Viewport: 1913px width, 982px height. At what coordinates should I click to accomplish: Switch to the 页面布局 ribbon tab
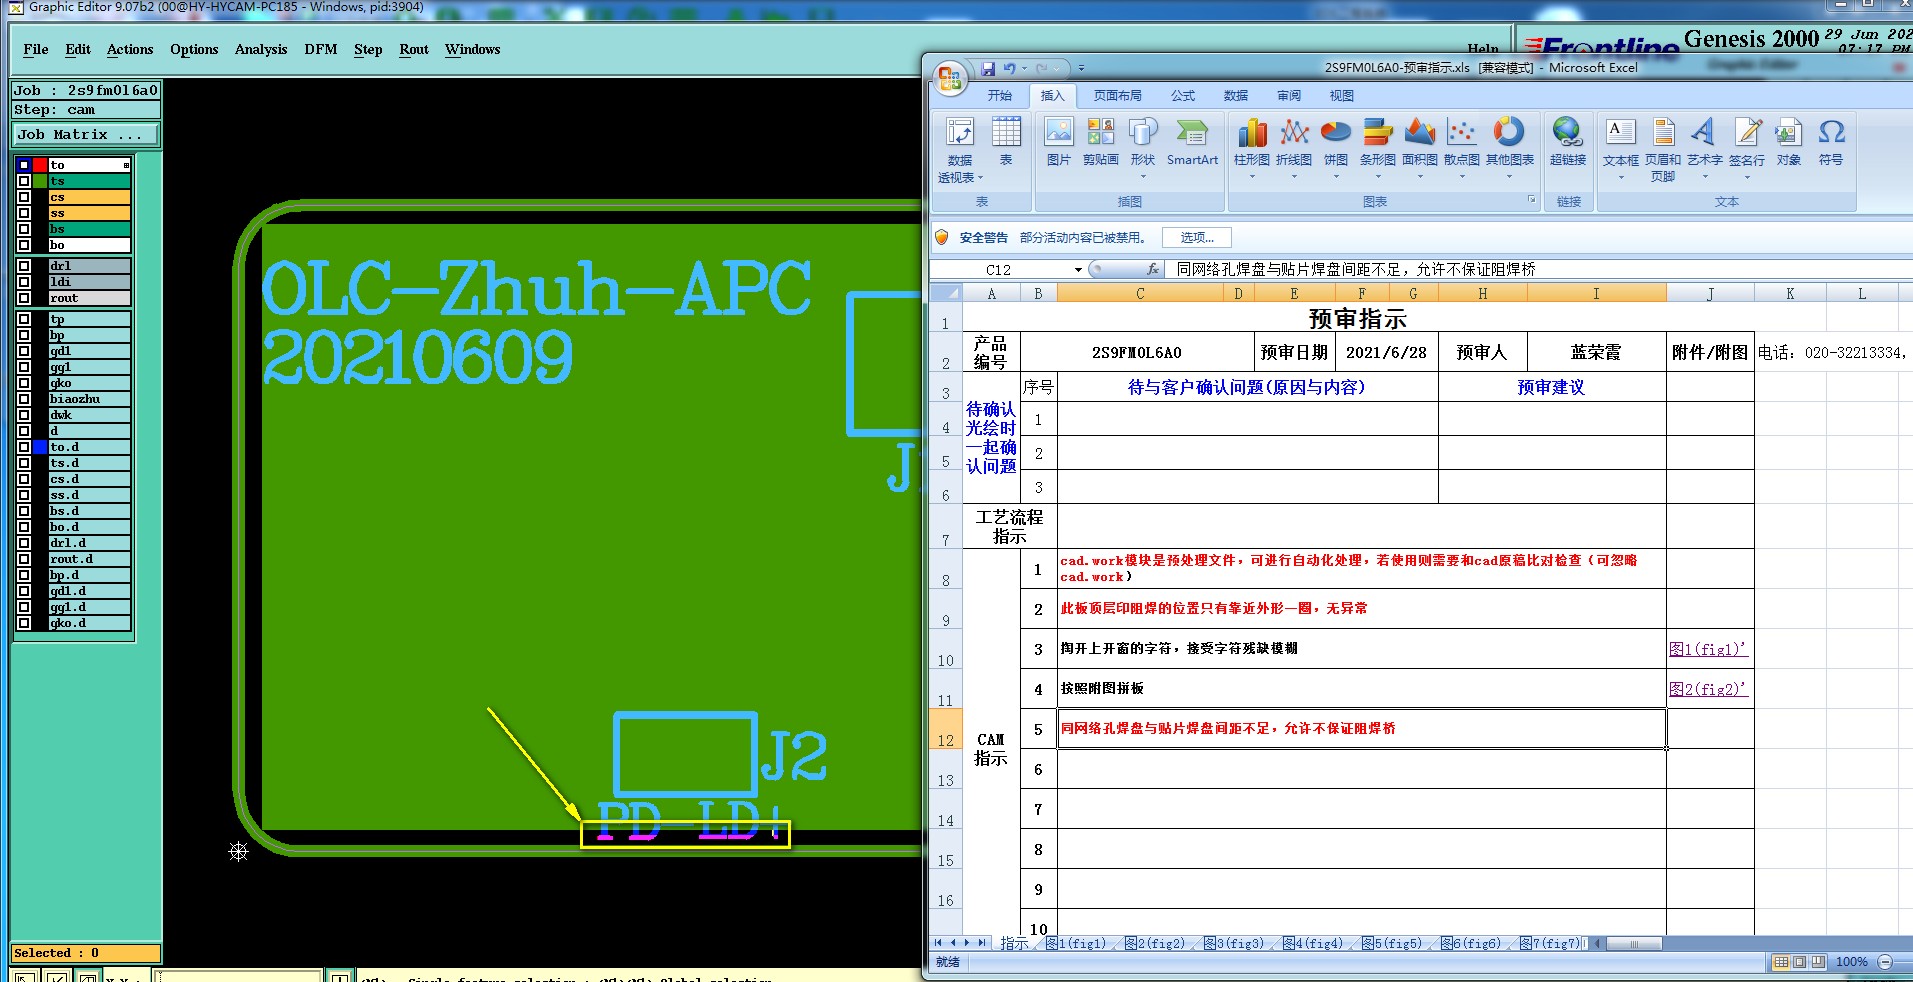(x=1118, y=95)
